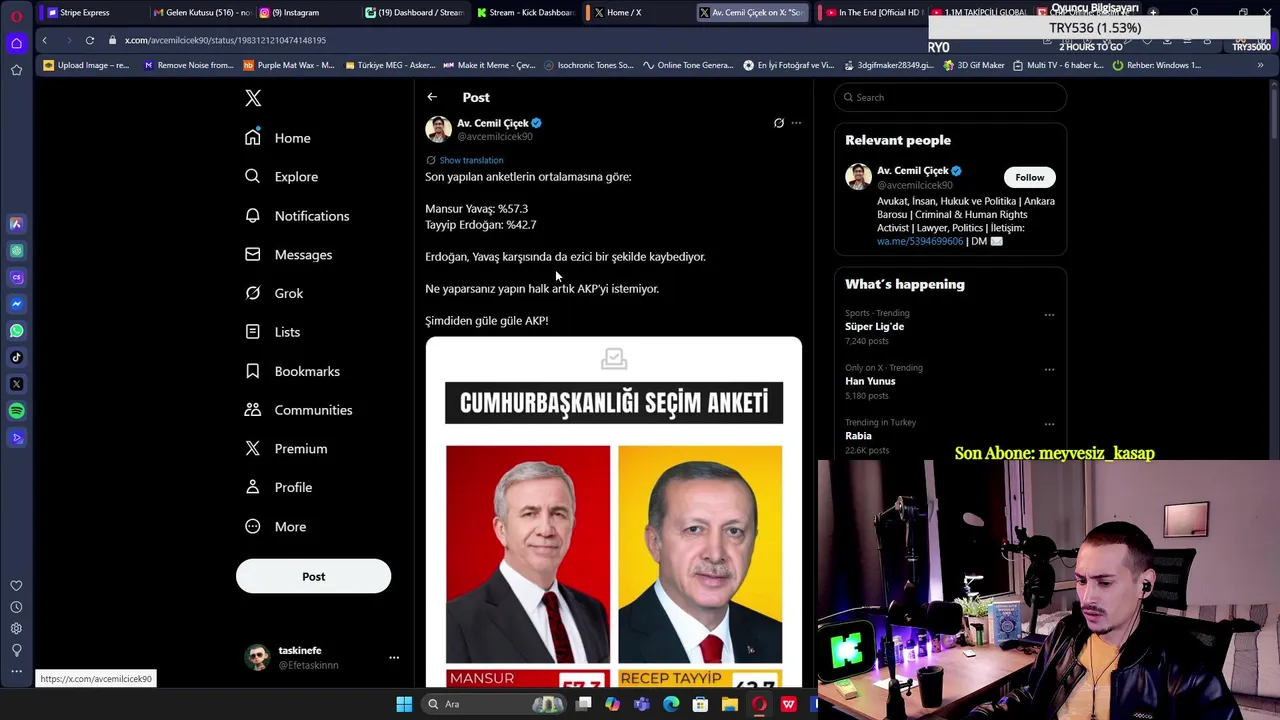Open Spotify in the Opera sidebar

16,411
